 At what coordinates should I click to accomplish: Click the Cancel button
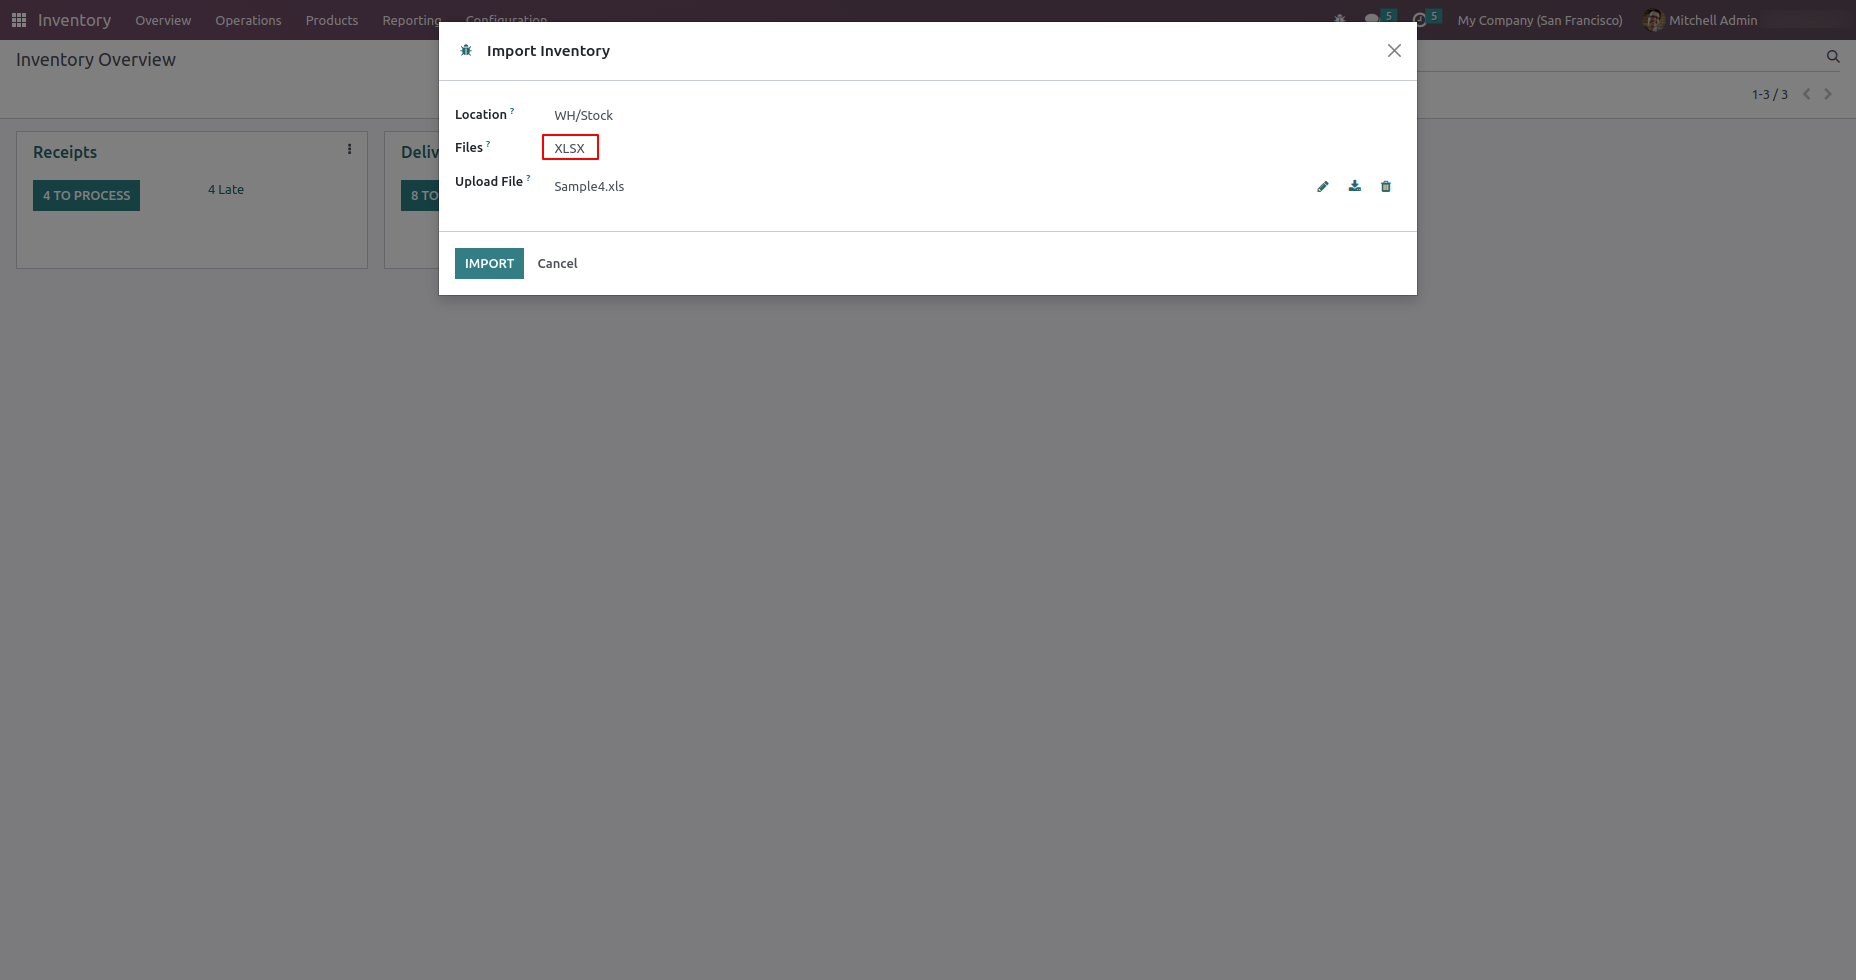[x=557, y=263]
